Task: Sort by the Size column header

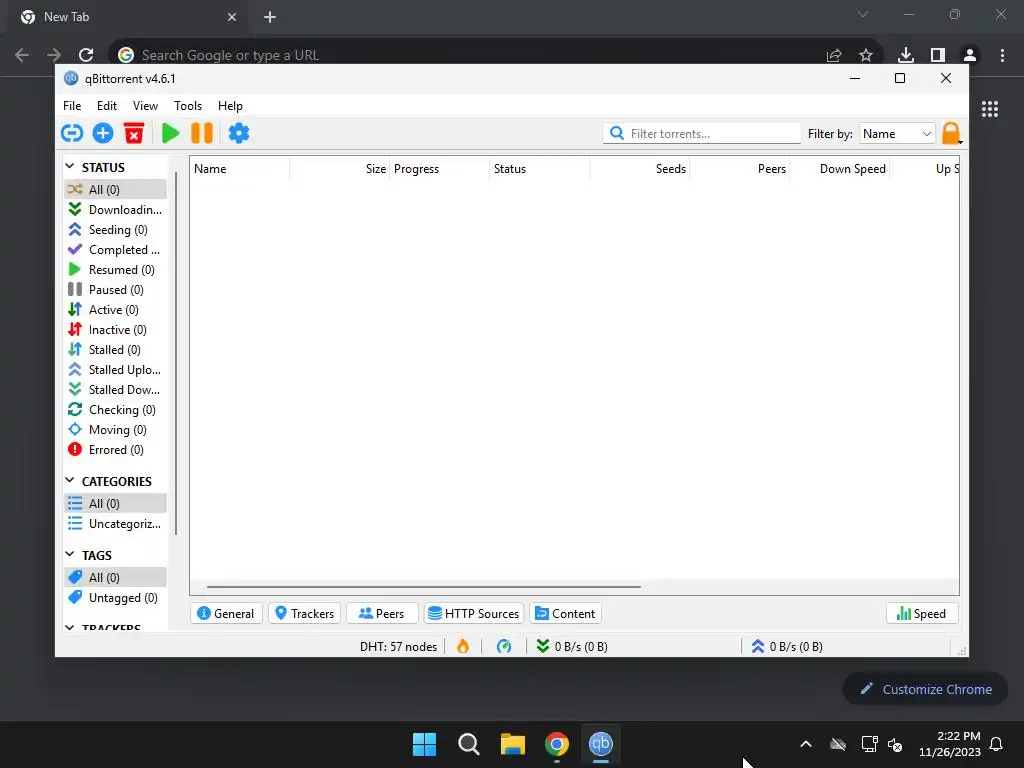Action: 340,168
